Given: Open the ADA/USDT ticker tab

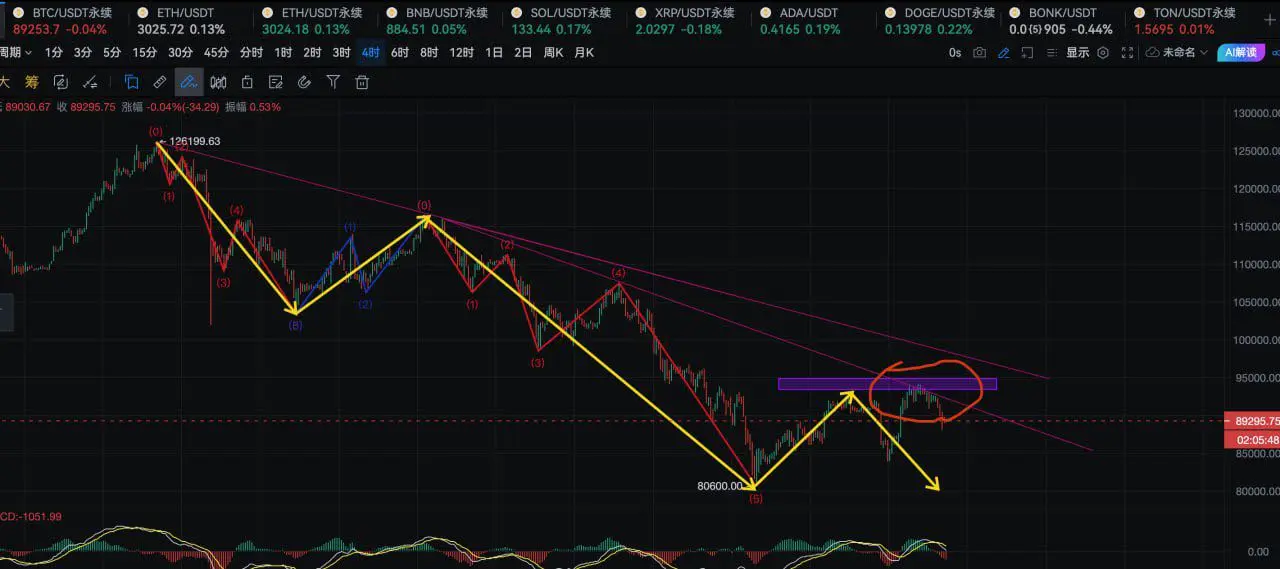Looking at the screenshot, I should click(x=800, y=20).
